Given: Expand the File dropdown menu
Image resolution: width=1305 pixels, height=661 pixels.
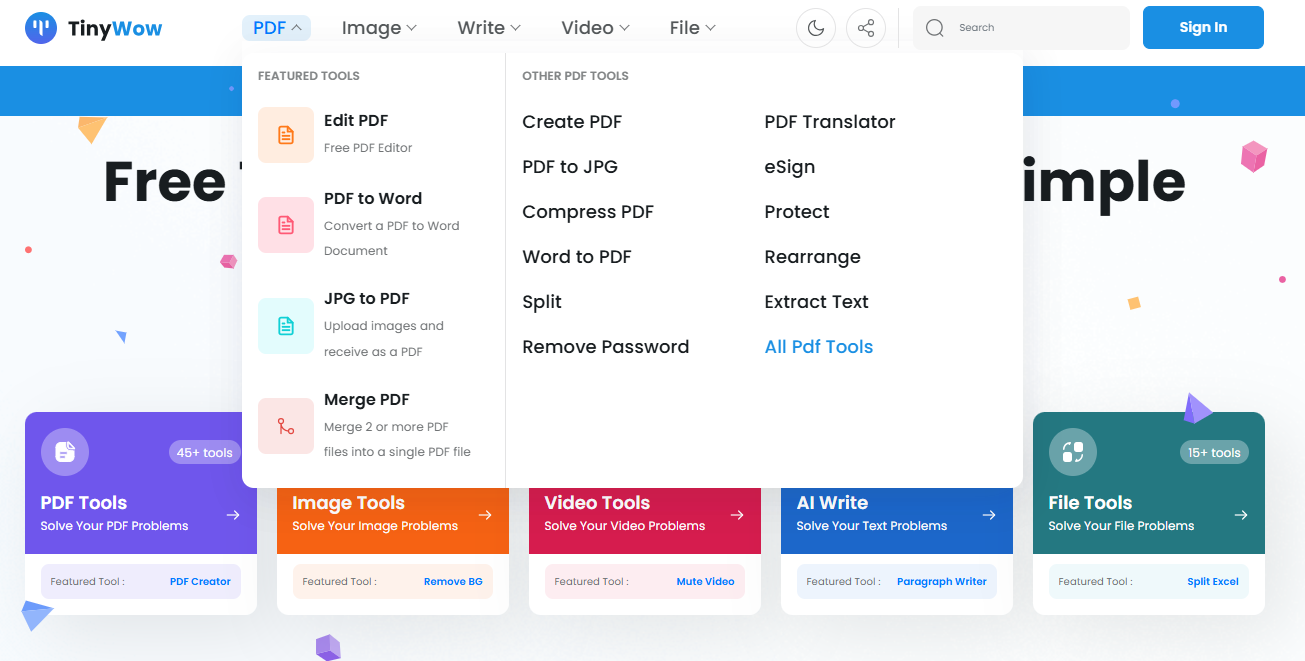Looking at the screenshot, I should [x=693, y=28].
